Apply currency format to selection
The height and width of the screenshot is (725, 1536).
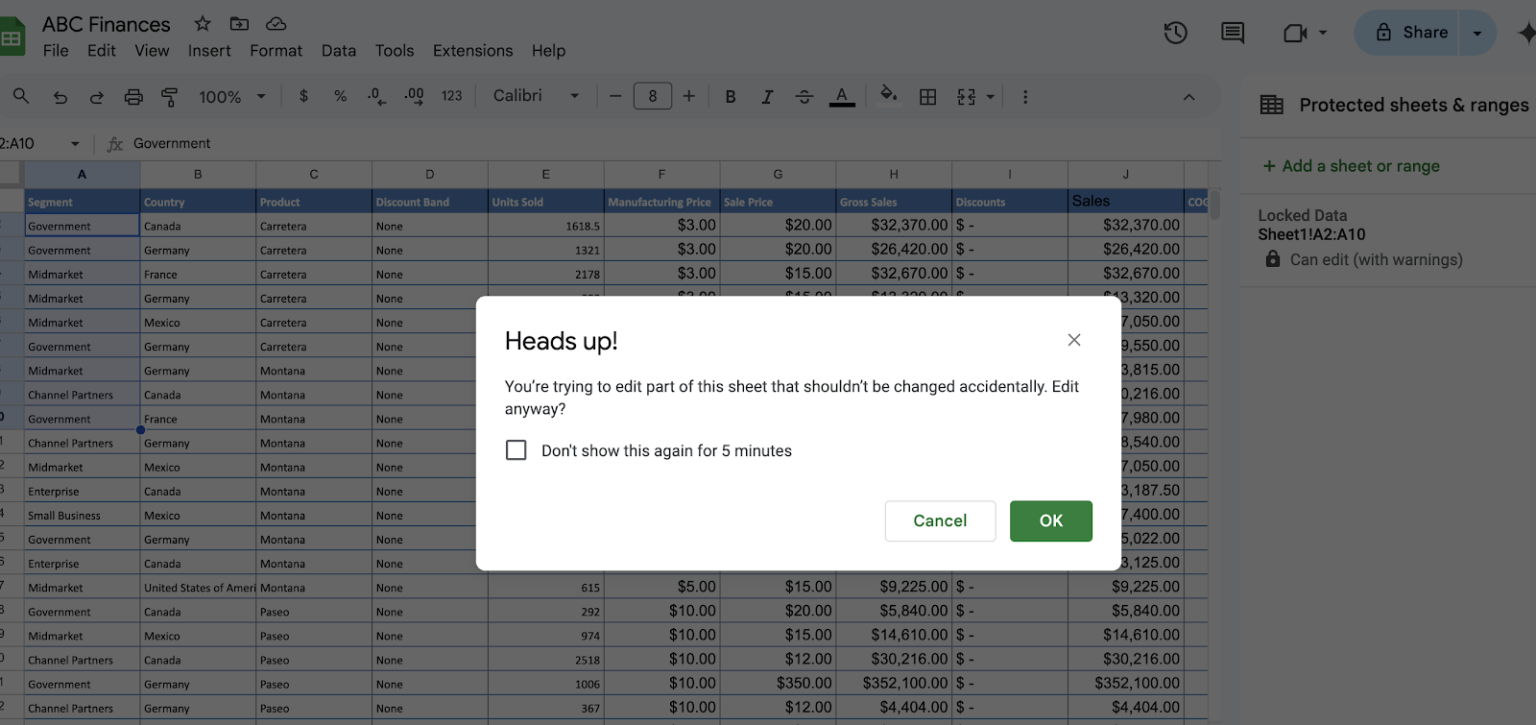[x=303, y=96]
